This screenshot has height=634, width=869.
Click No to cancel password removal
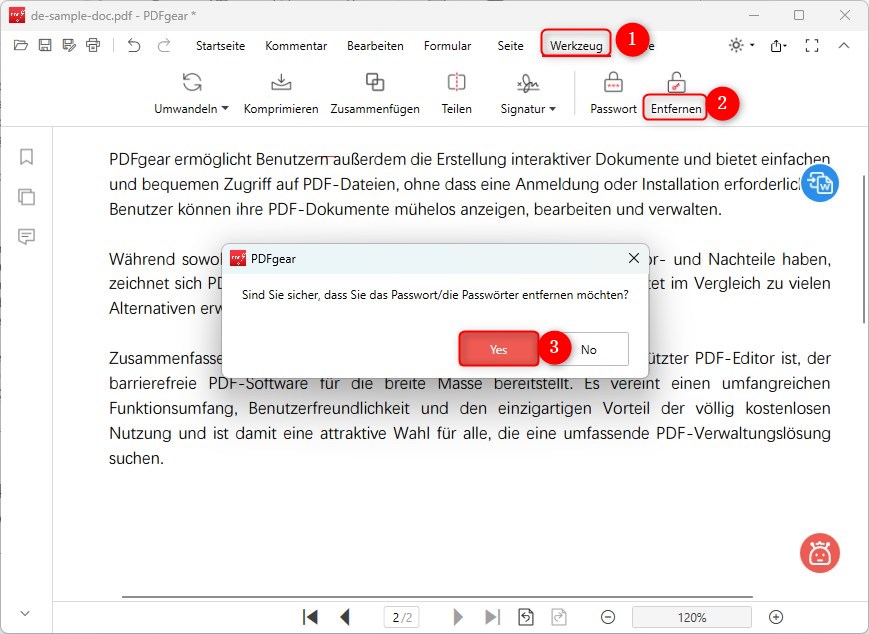588,349
